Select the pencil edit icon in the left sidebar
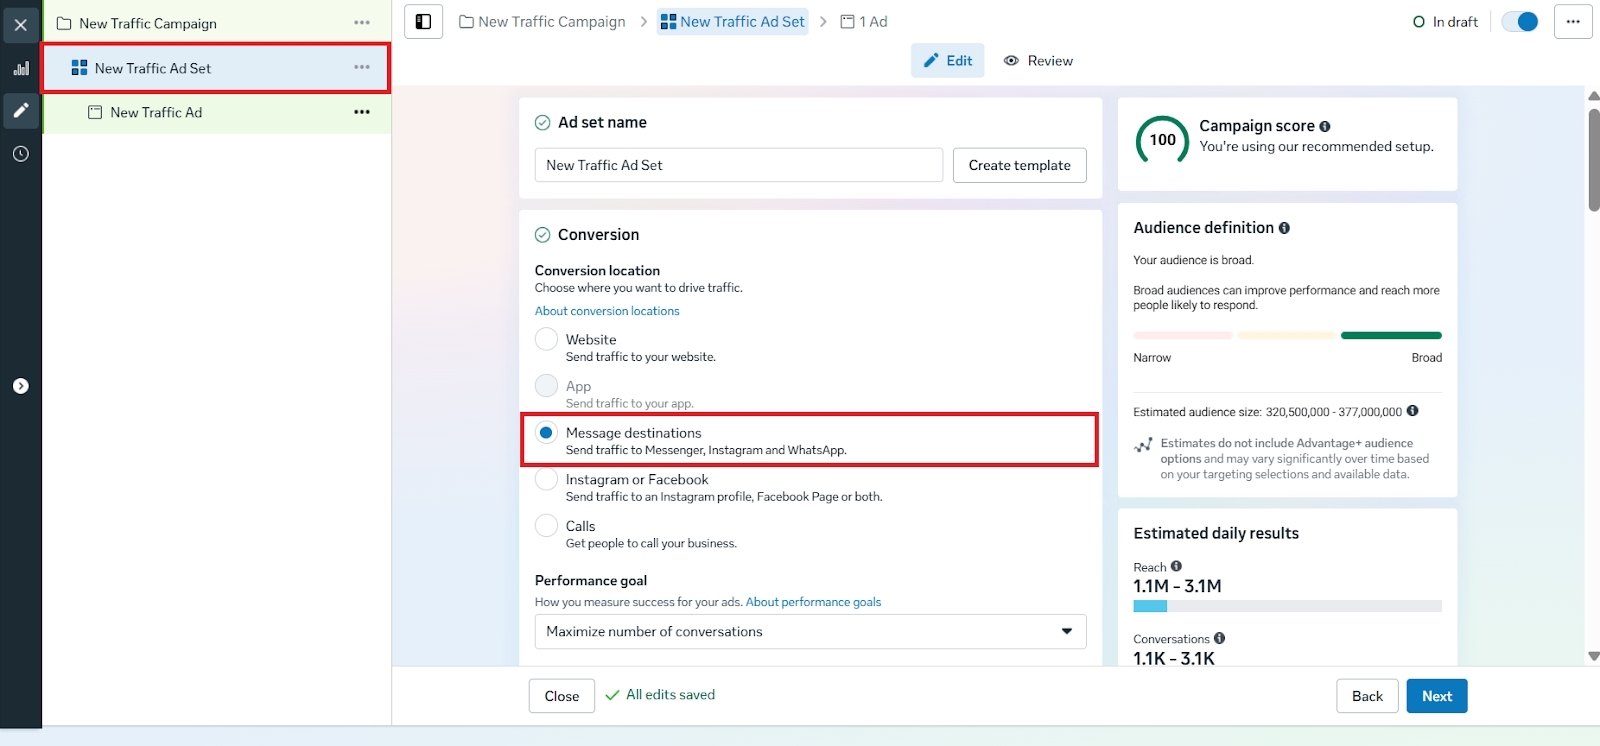 [21, 110]
